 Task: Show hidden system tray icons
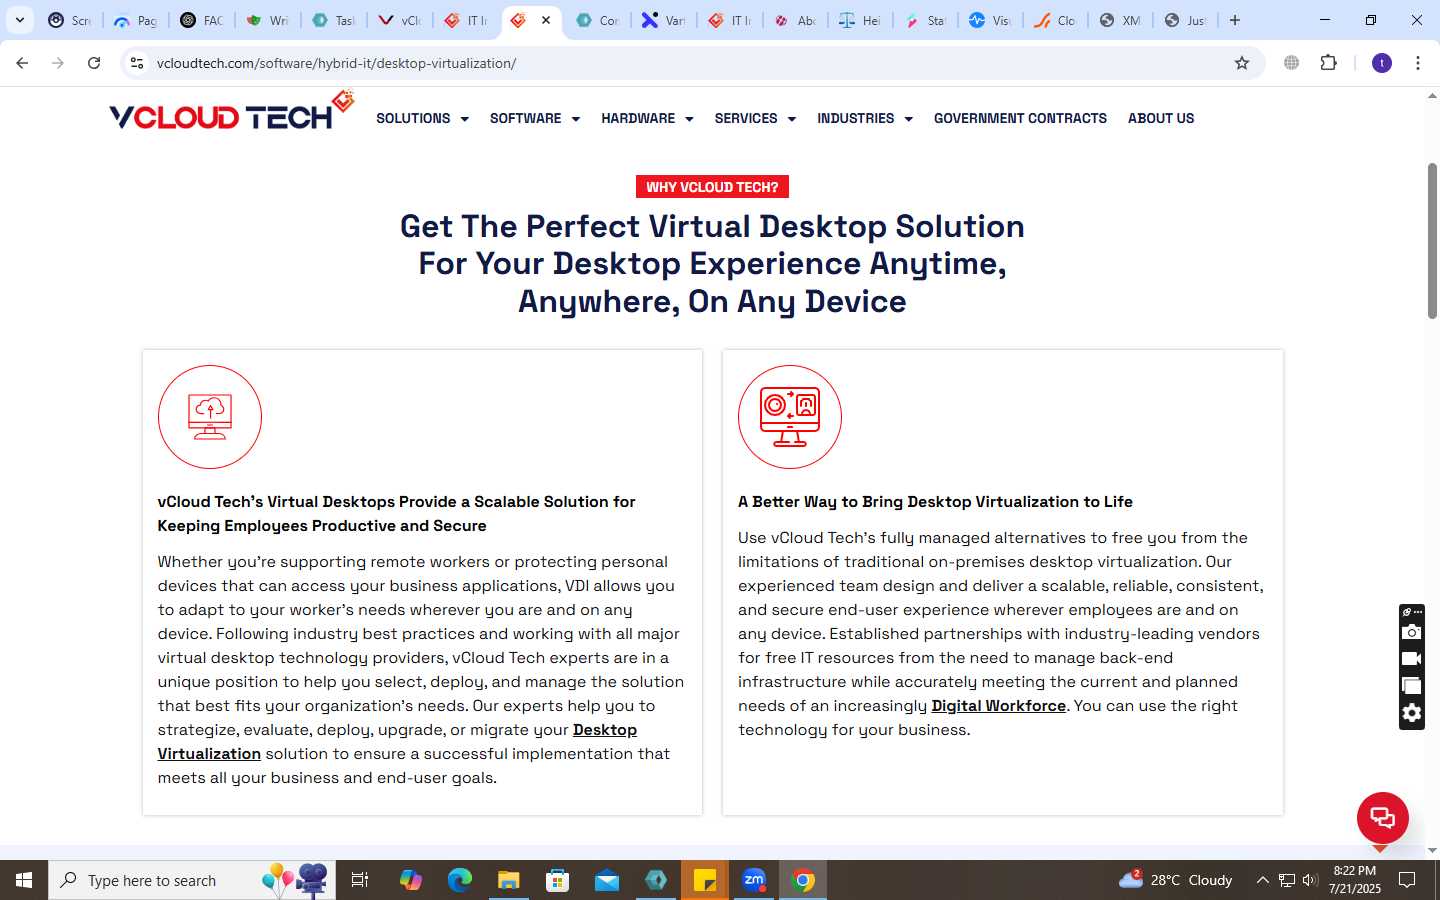(1262, 880)
